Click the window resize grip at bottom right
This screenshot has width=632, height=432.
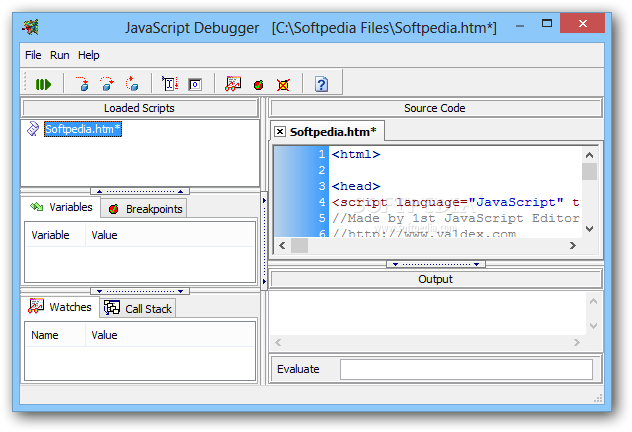coord(598,399)
